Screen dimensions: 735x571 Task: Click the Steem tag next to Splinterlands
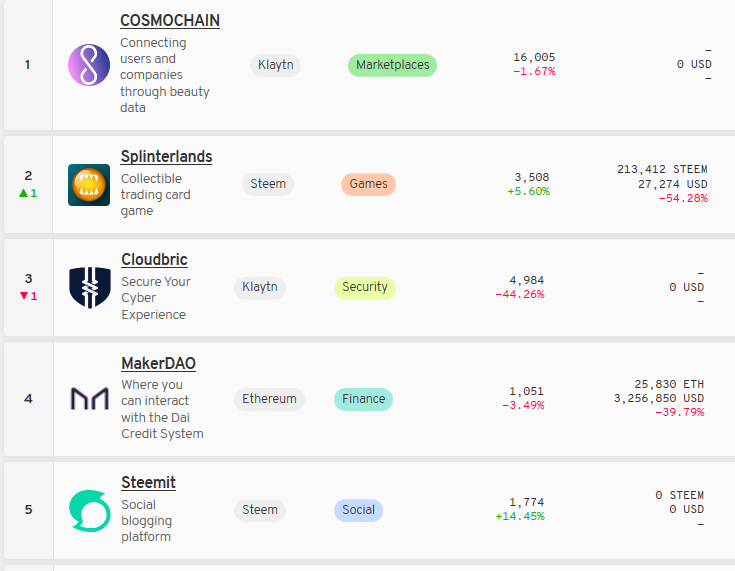[268, 184]
